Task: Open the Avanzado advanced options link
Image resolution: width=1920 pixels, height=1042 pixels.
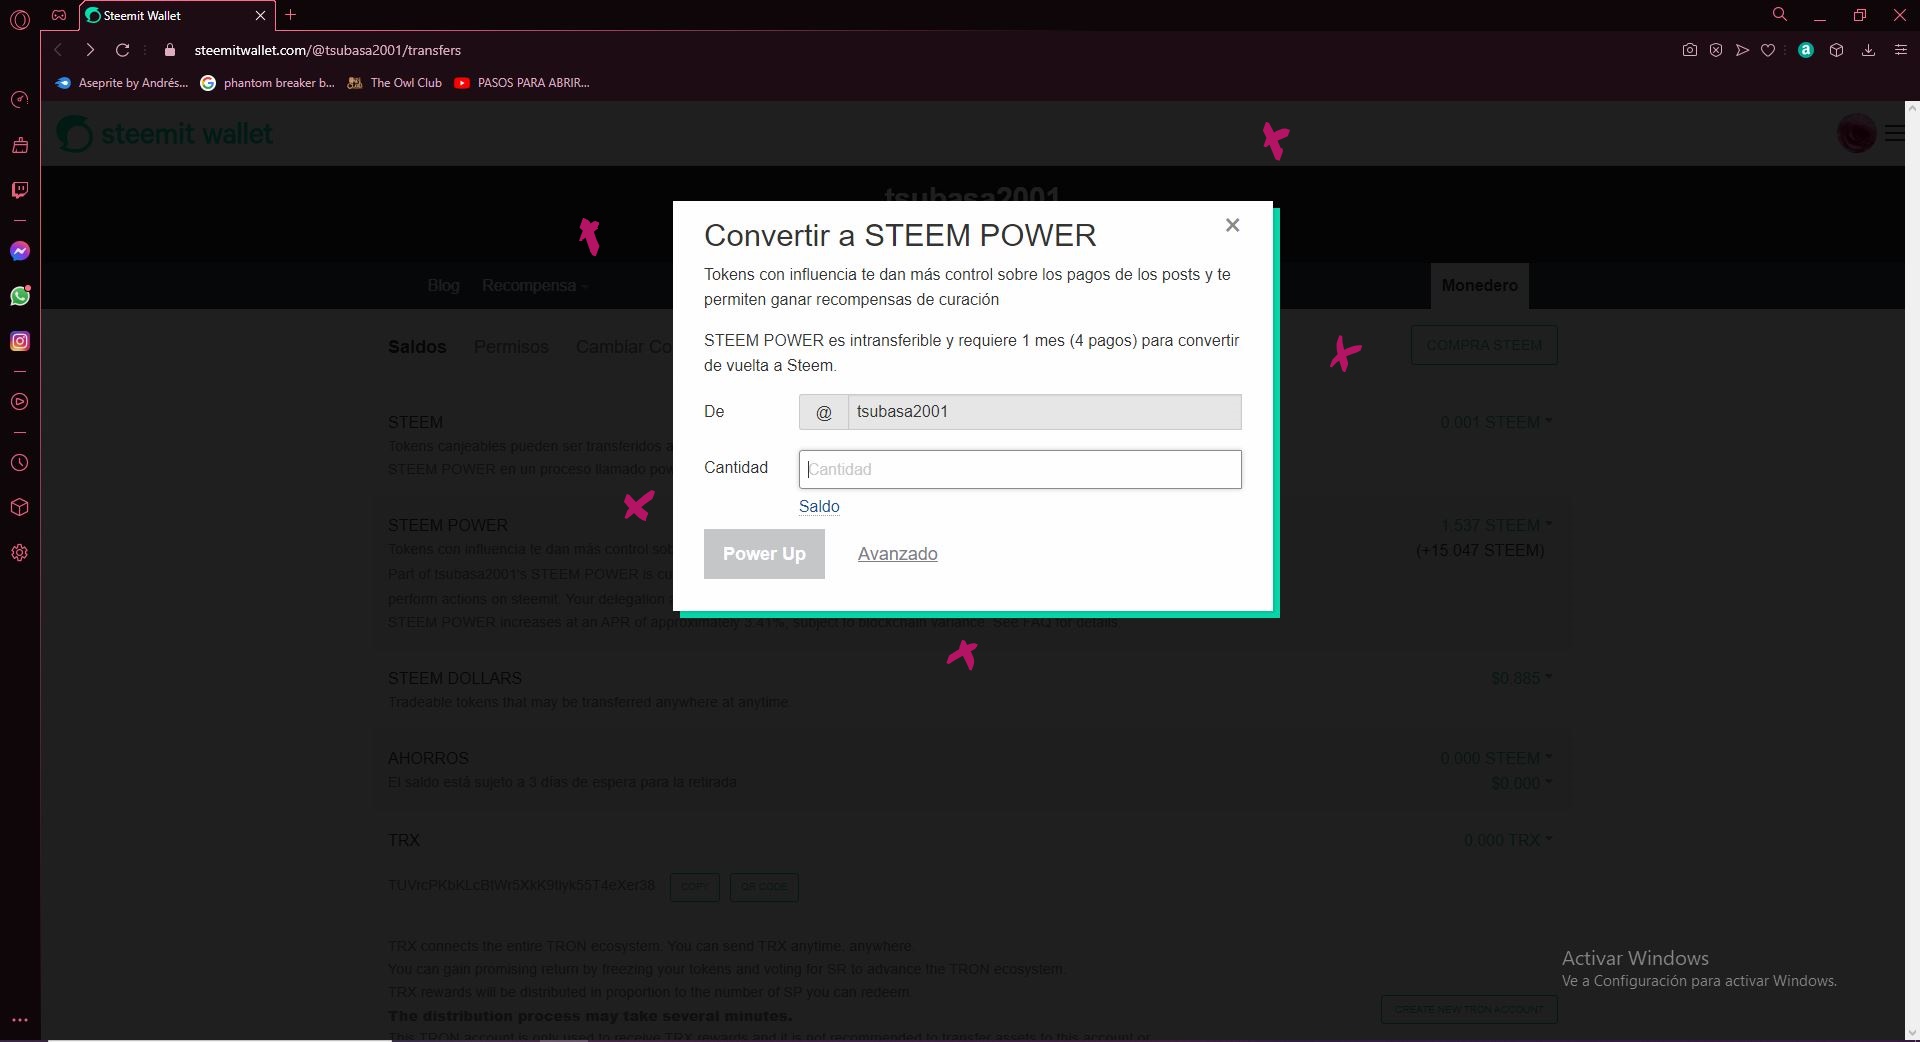Action: click(x=897, y=554)
